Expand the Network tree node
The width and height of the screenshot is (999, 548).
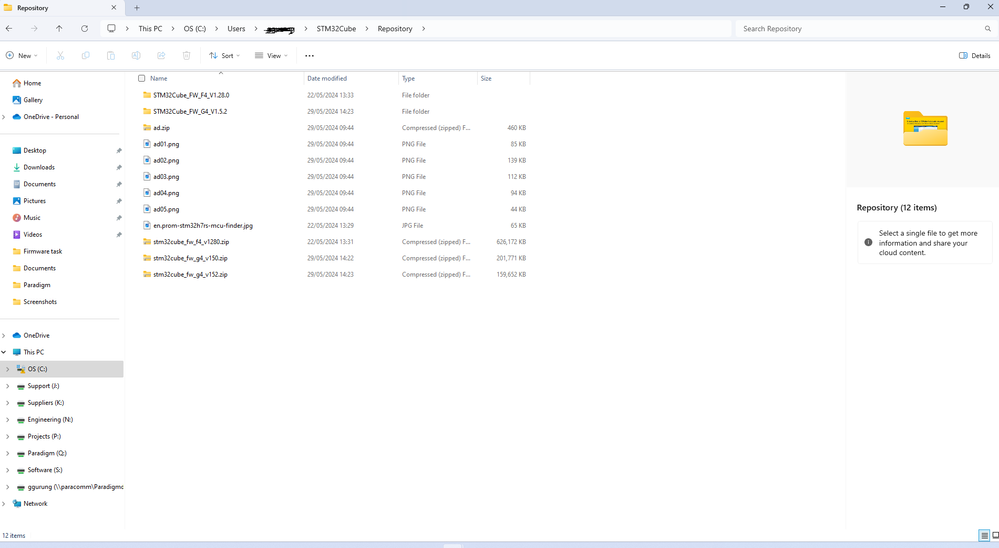tap(4, 503)
